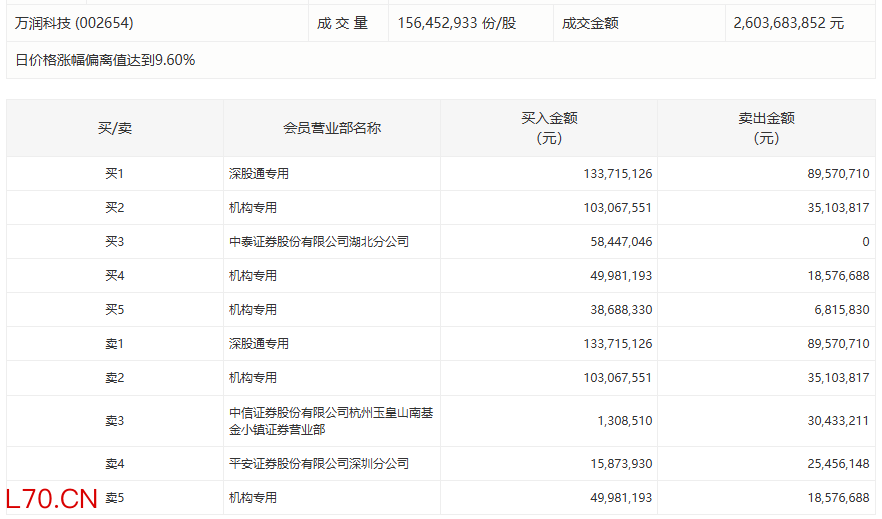Click the 成交金额 label cell
This screenshot has width=882, height=519.
coord(590,22)
